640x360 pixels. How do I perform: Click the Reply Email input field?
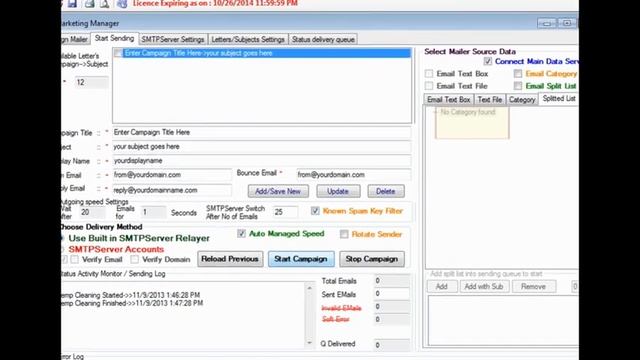click(172, 190)
